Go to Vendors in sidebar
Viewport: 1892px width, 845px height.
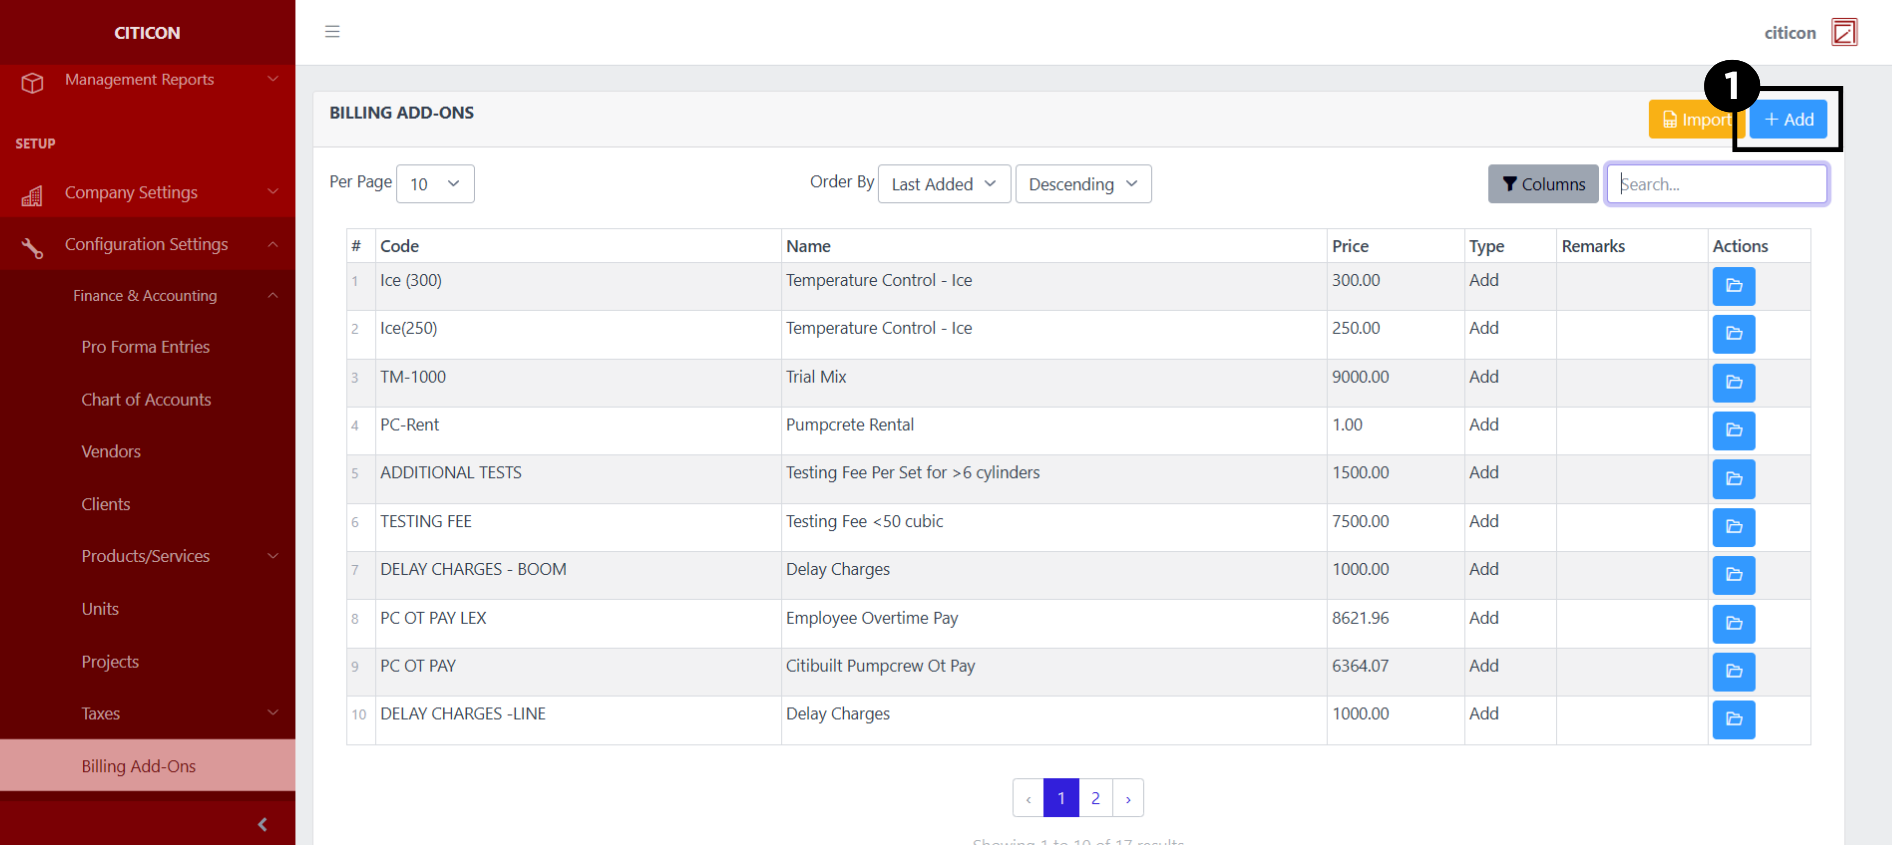pos(111,452)
